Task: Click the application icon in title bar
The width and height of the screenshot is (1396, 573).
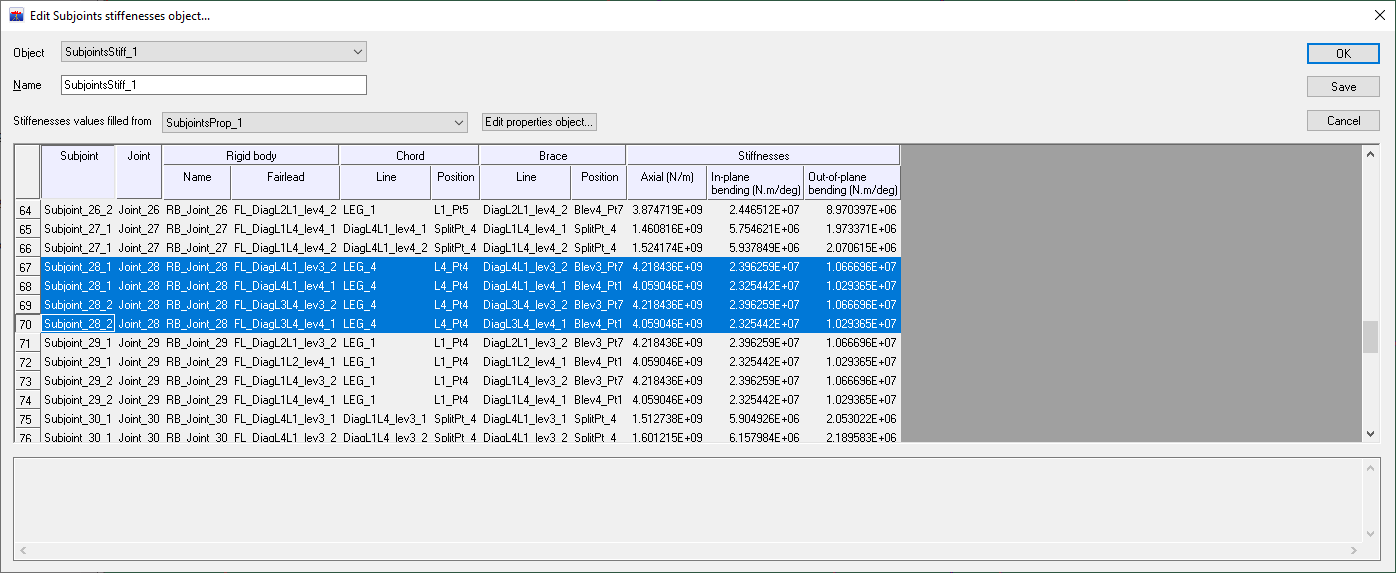Action: tap(16, 16)
